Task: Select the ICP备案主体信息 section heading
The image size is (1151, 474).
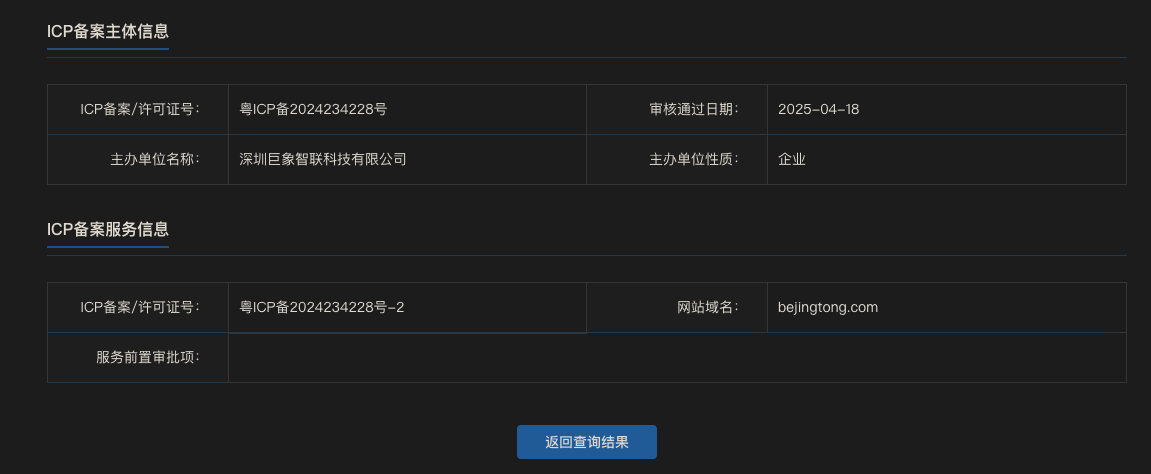Action: click(108, 32)
